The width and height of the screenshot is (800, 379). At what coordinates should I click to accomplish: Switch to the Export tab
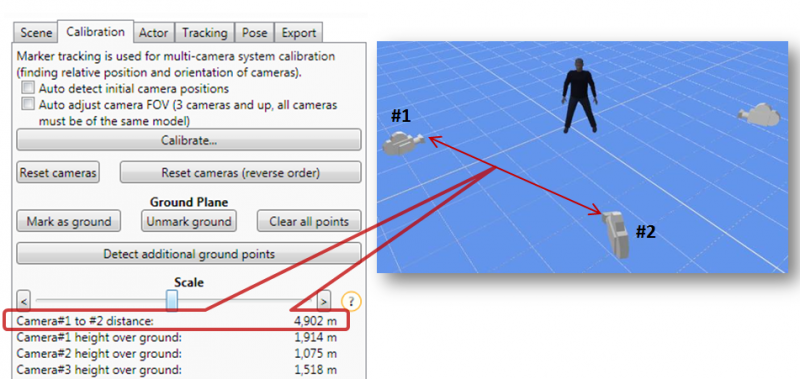(298, 33)
